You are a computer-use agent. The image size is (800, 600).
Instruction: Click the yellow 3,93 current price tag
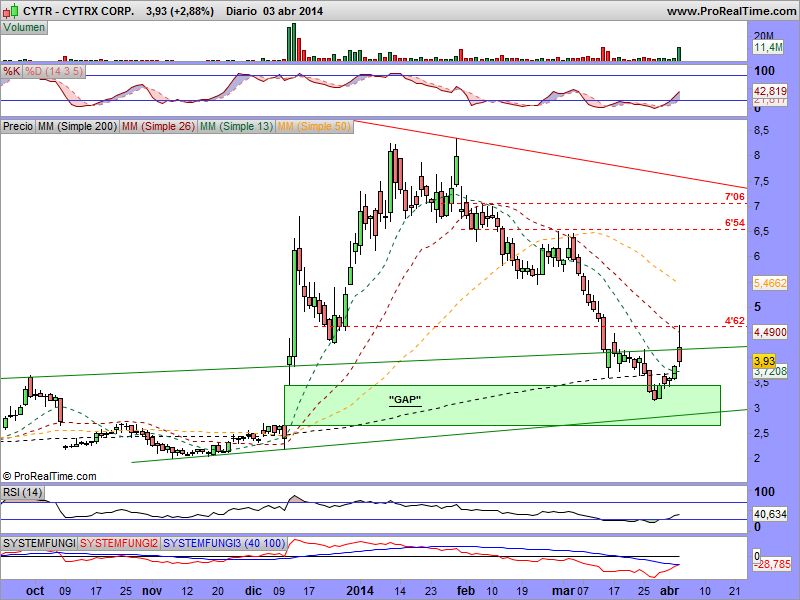pyautogui.click(x=764, y=361)
